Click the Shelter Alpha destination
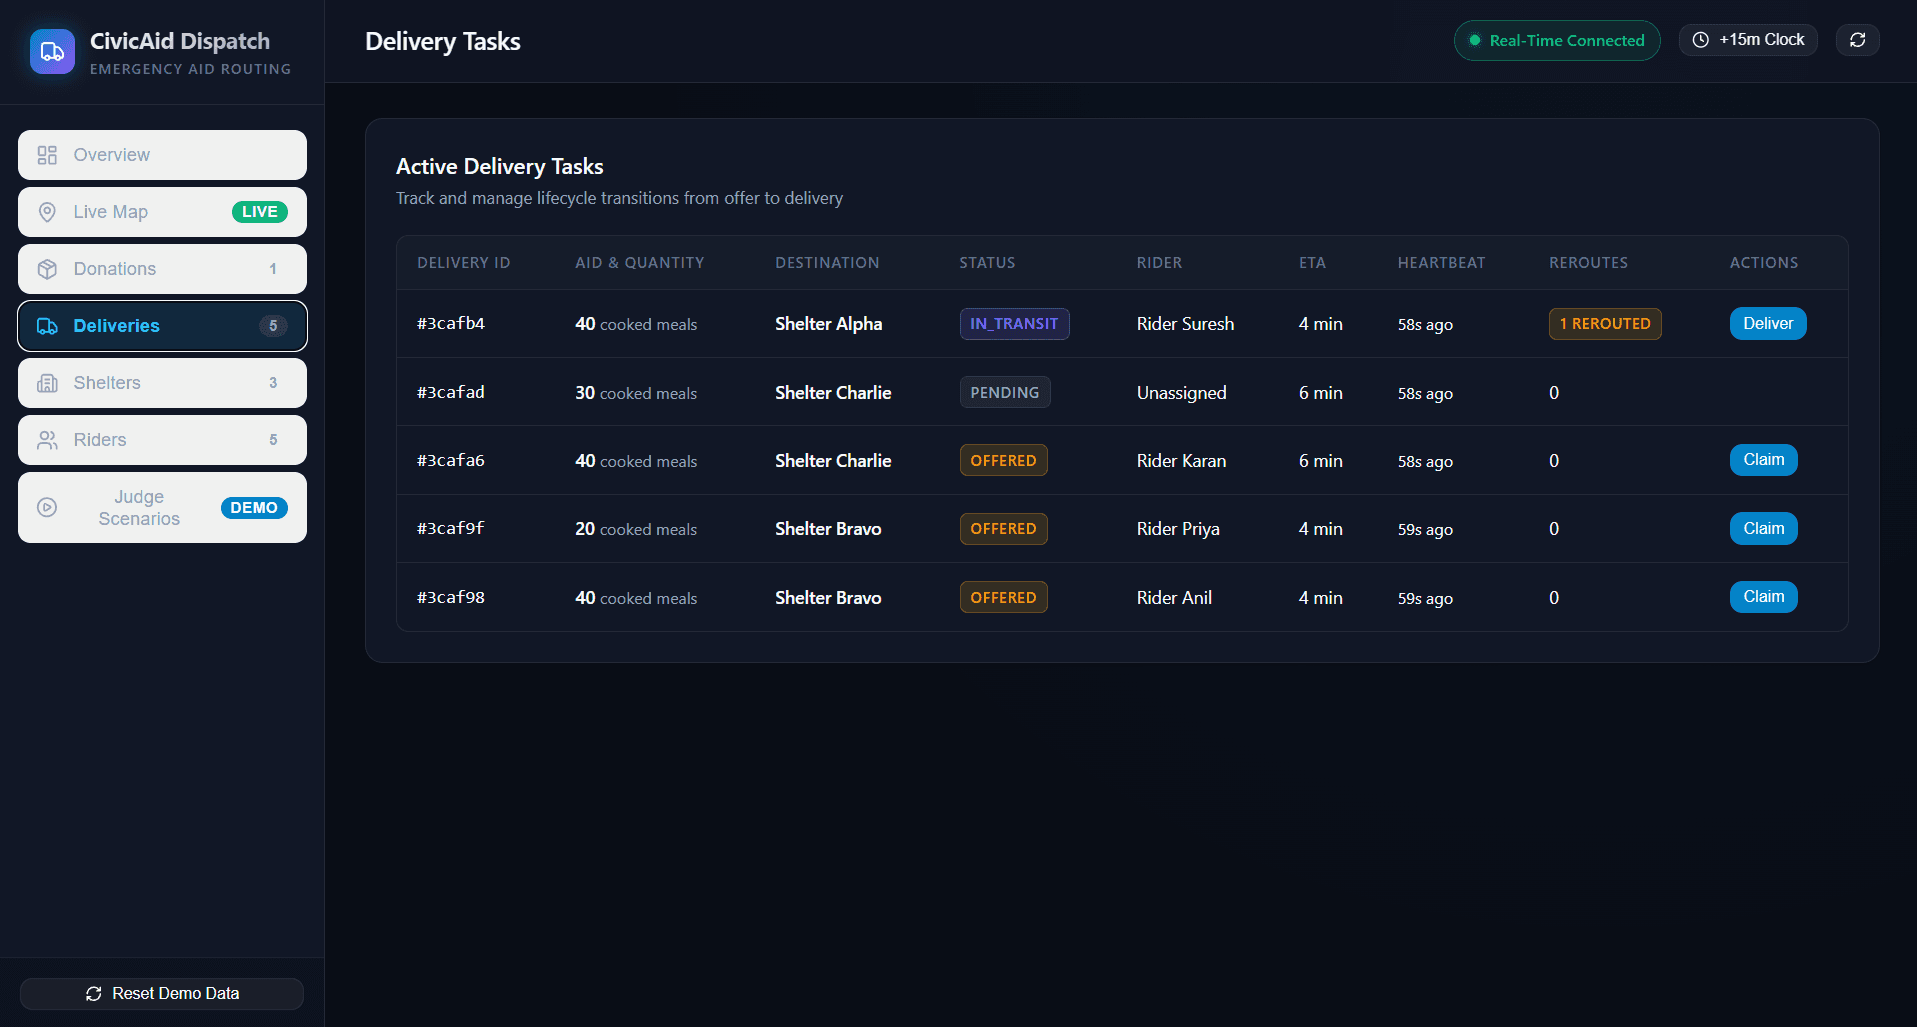 pyautogui.click(x=828, y=324)
